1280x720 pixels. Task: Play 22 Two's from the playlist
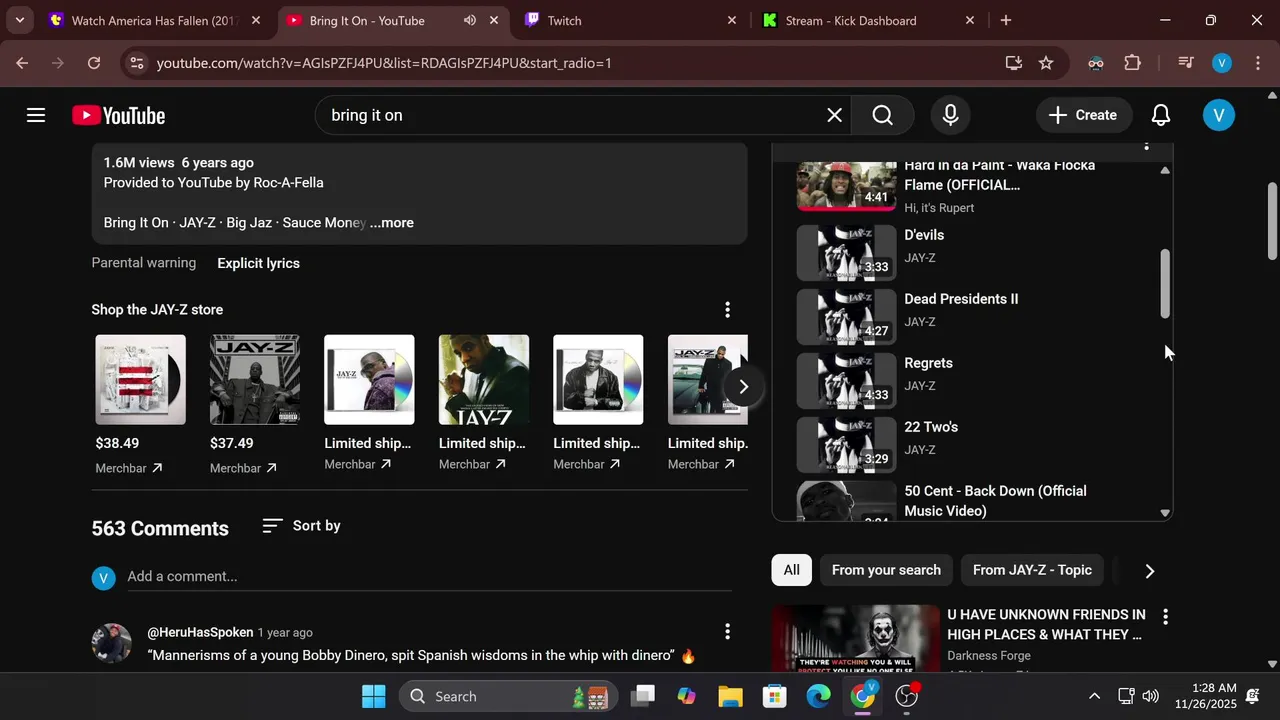(x=970, y=445)
